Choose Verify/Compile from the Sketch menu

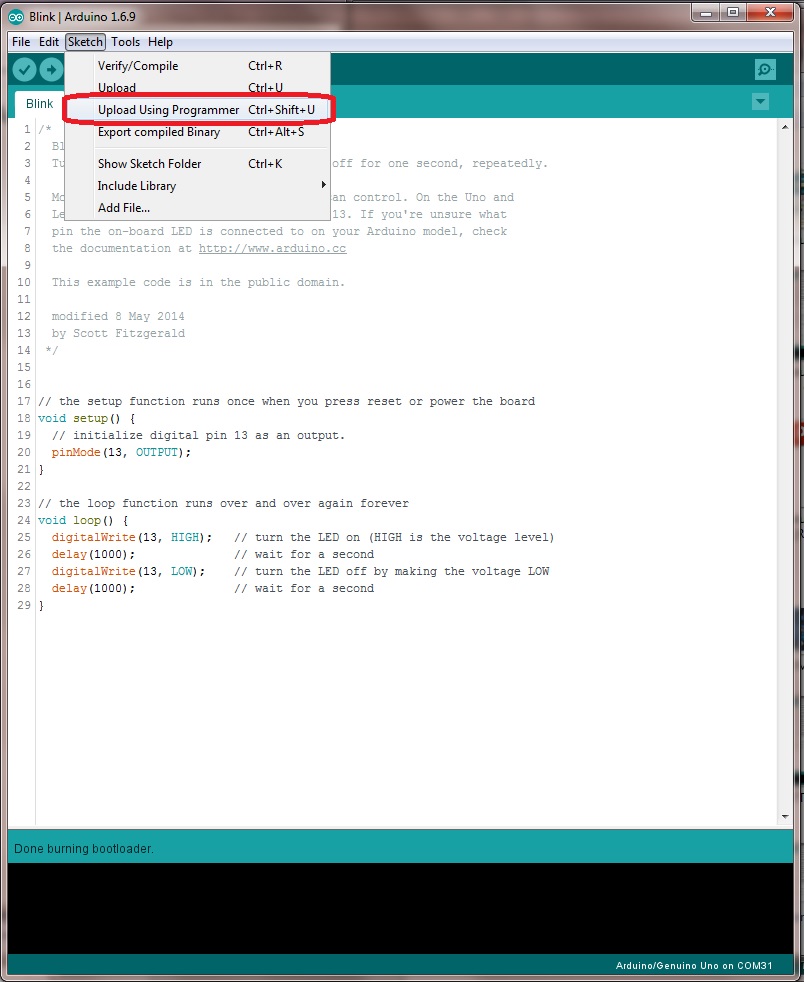197,66
